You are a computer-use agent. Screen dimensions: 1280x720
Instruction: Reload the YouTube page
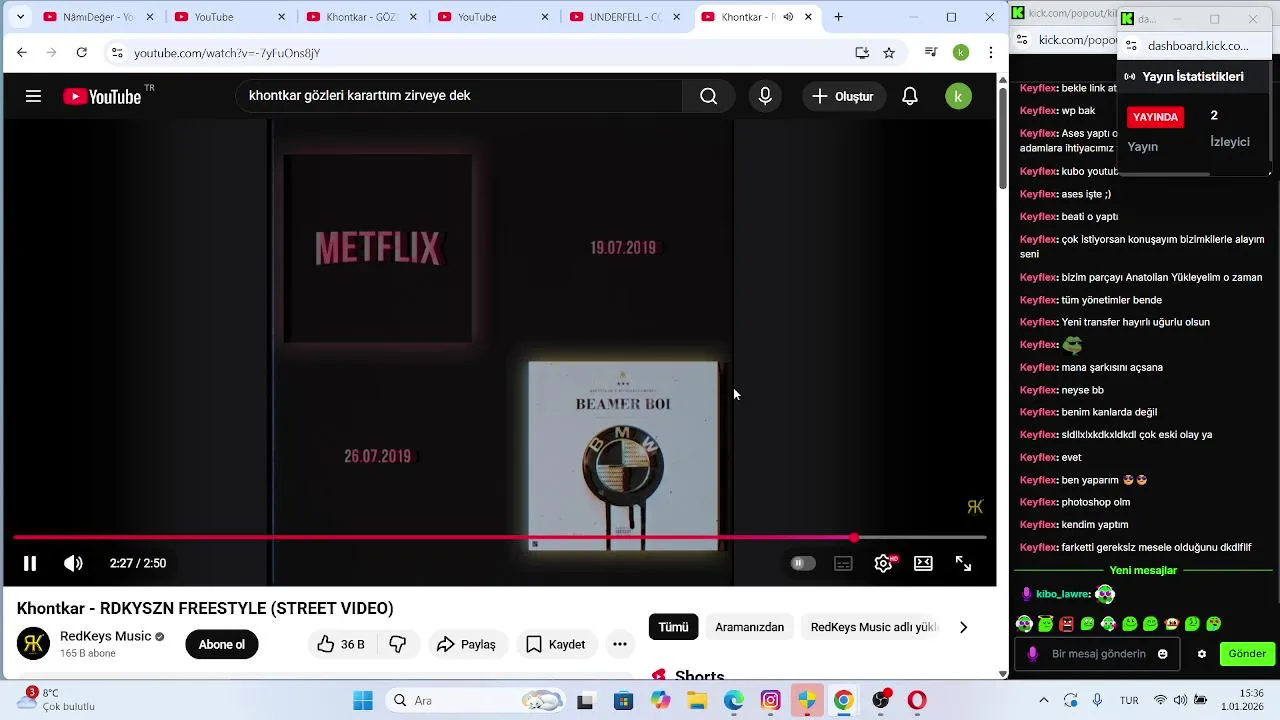point(82,52)
